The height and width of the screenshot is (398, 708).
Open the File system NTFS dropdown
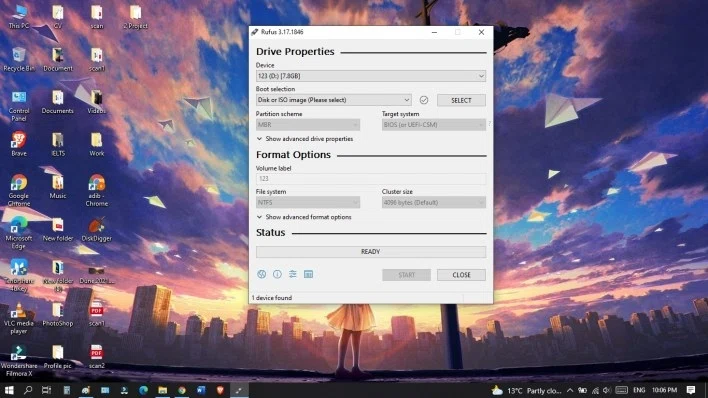coord(308,202)
